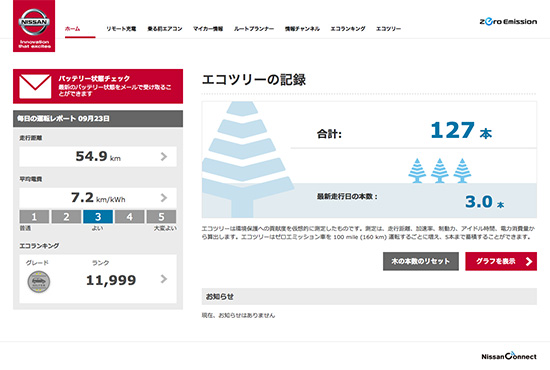Click the 現在、お知らせはありません text

tap(239, 315)
